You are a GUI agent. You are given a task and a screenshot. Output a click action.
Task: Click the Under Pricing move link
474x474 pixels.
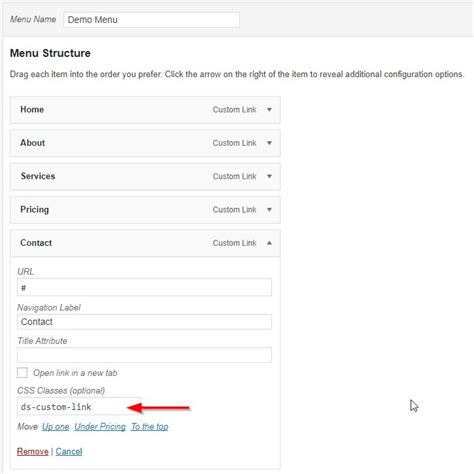pos(100,427)
